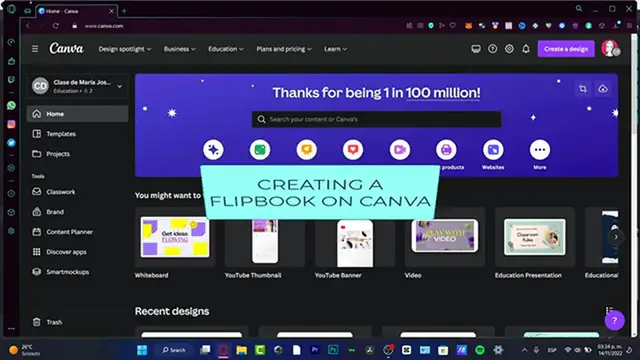
Task: Follow the 100 million link
Action: [443, 93]
